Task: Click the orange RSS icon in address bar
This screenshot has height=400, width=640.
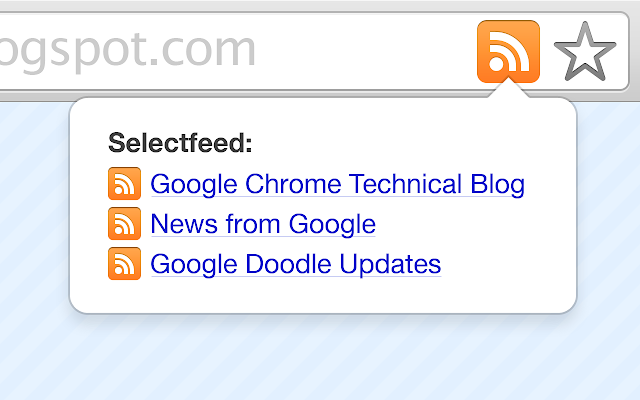Action: tap(508, 51)
